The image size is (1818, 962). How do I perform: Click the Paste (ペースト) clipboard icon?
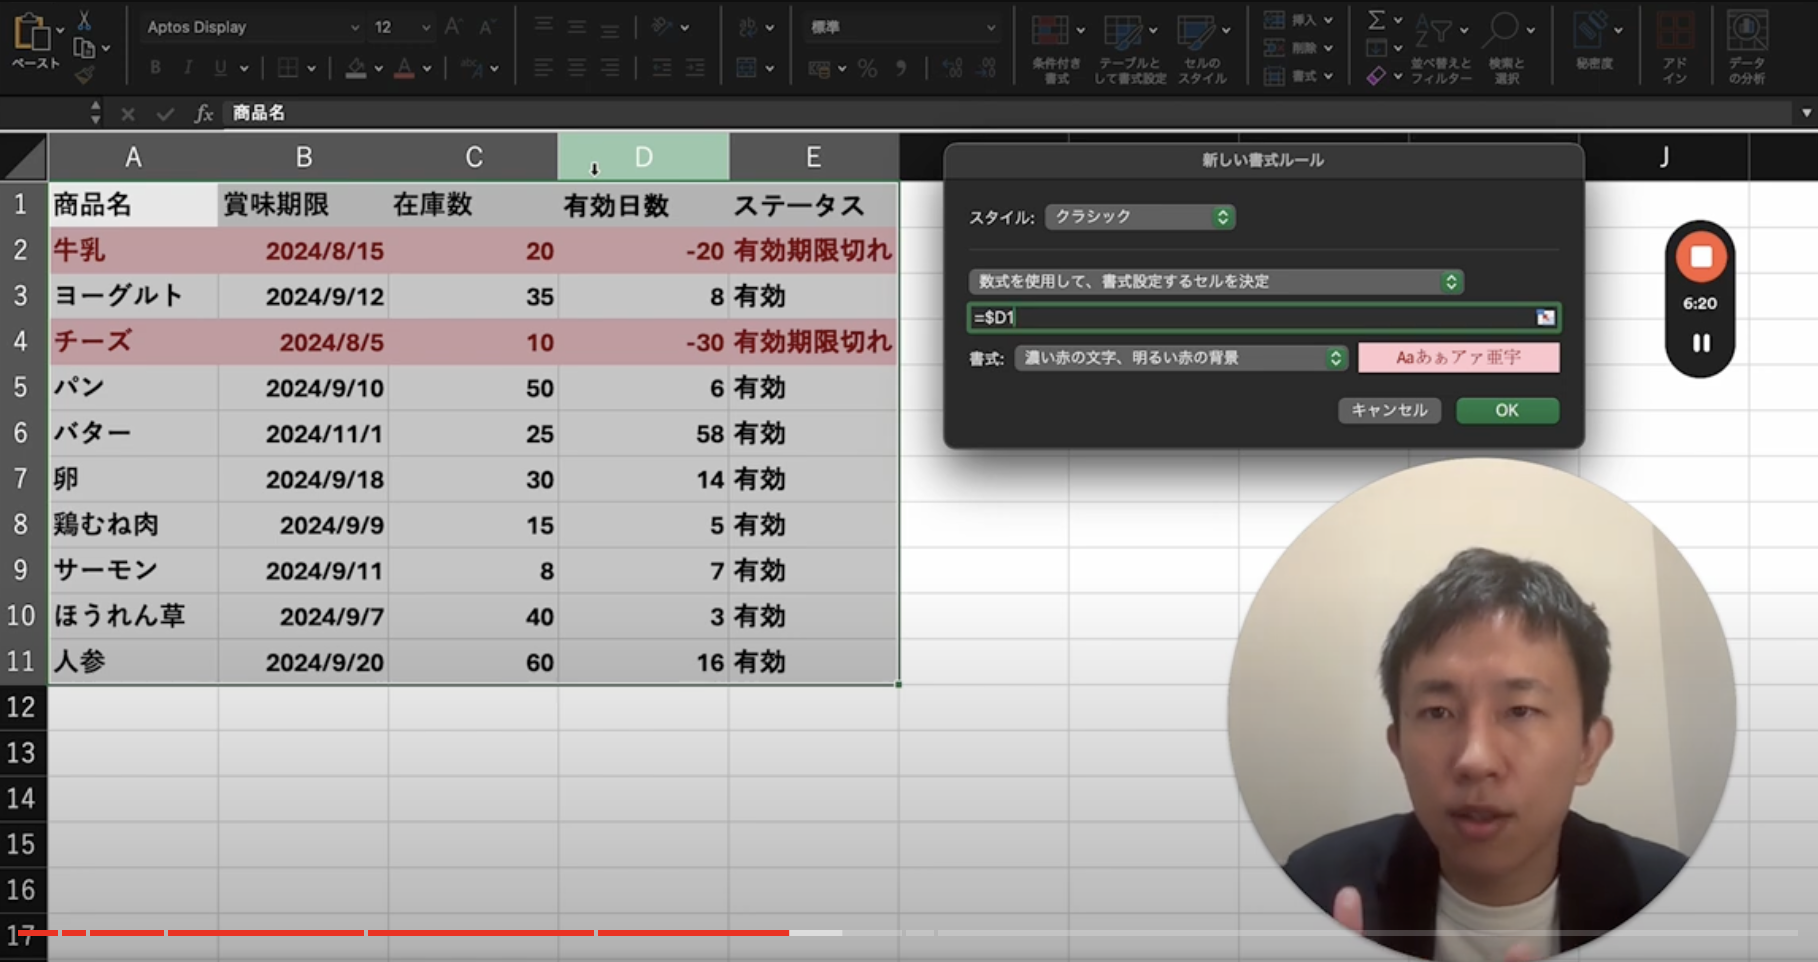coord(32,34)
